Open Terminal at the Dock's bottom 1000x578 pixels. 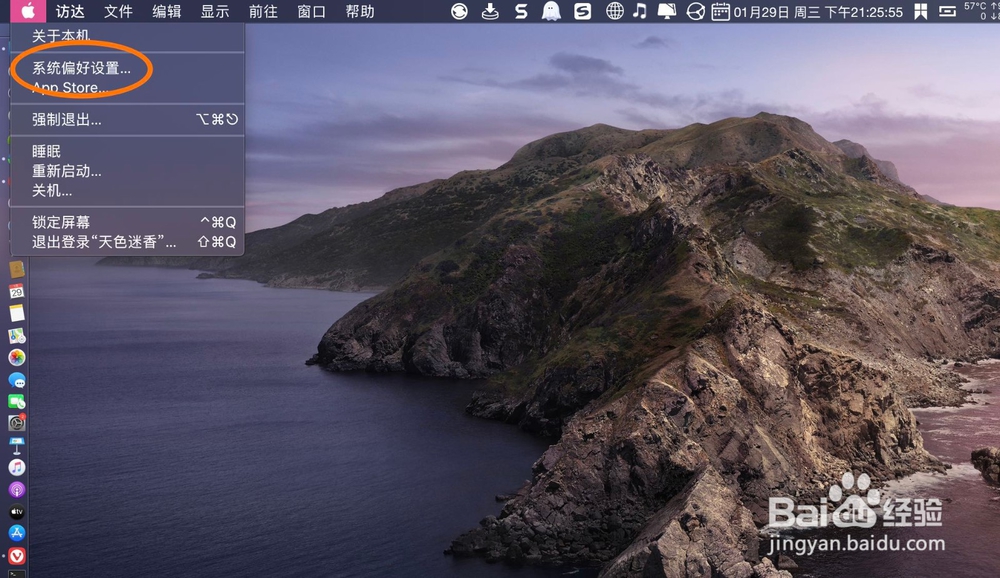17,574
